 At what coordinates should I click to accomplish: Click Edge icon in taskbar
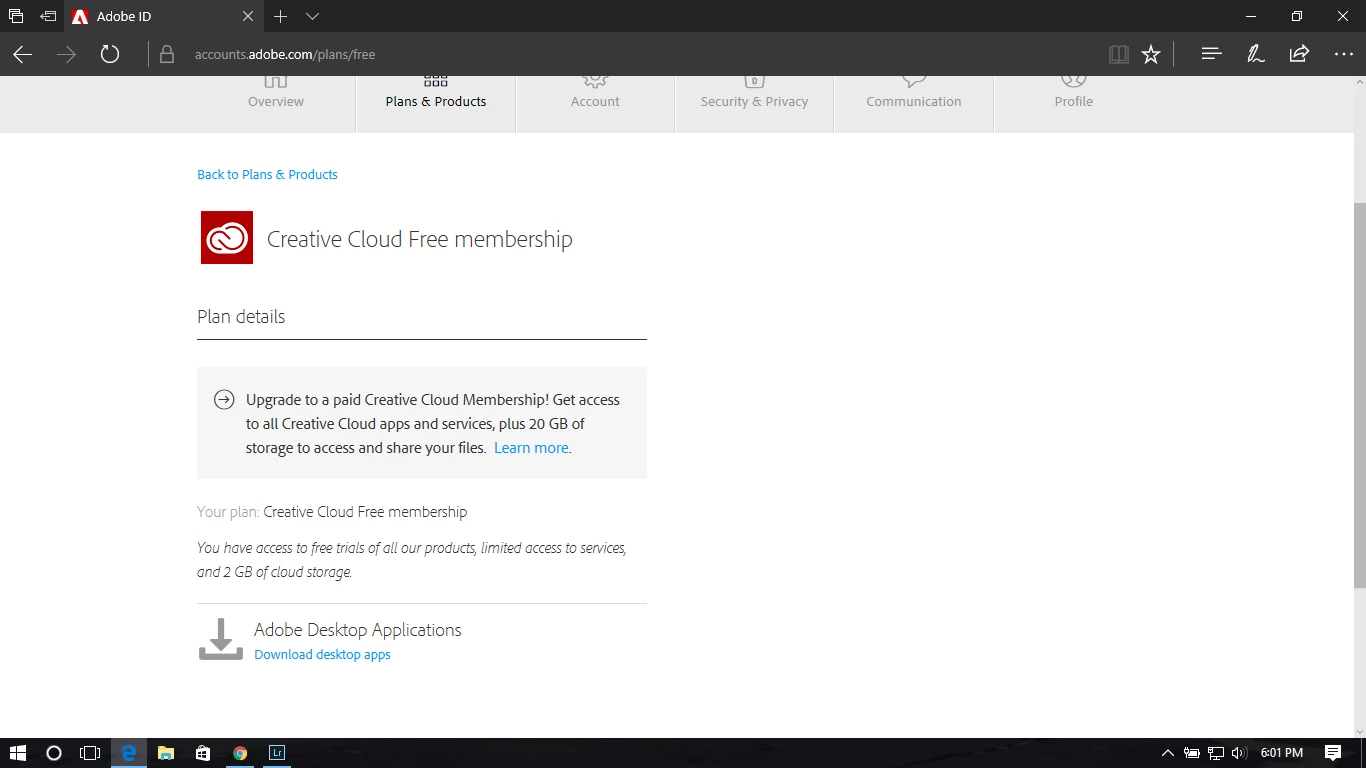tap(129, 753)
